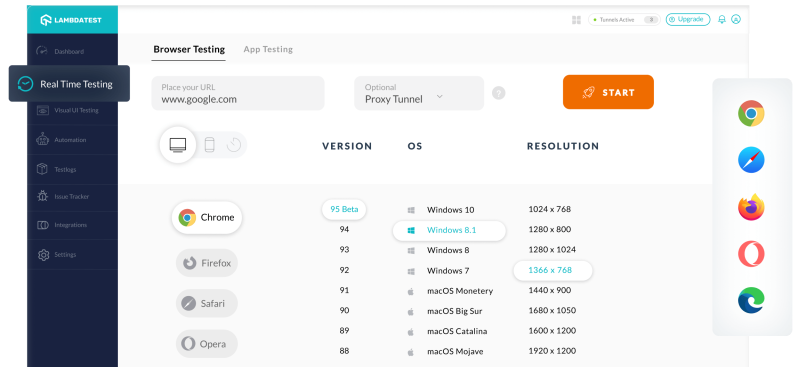
Task: Choose version 93
Action: tap(344, 250)
